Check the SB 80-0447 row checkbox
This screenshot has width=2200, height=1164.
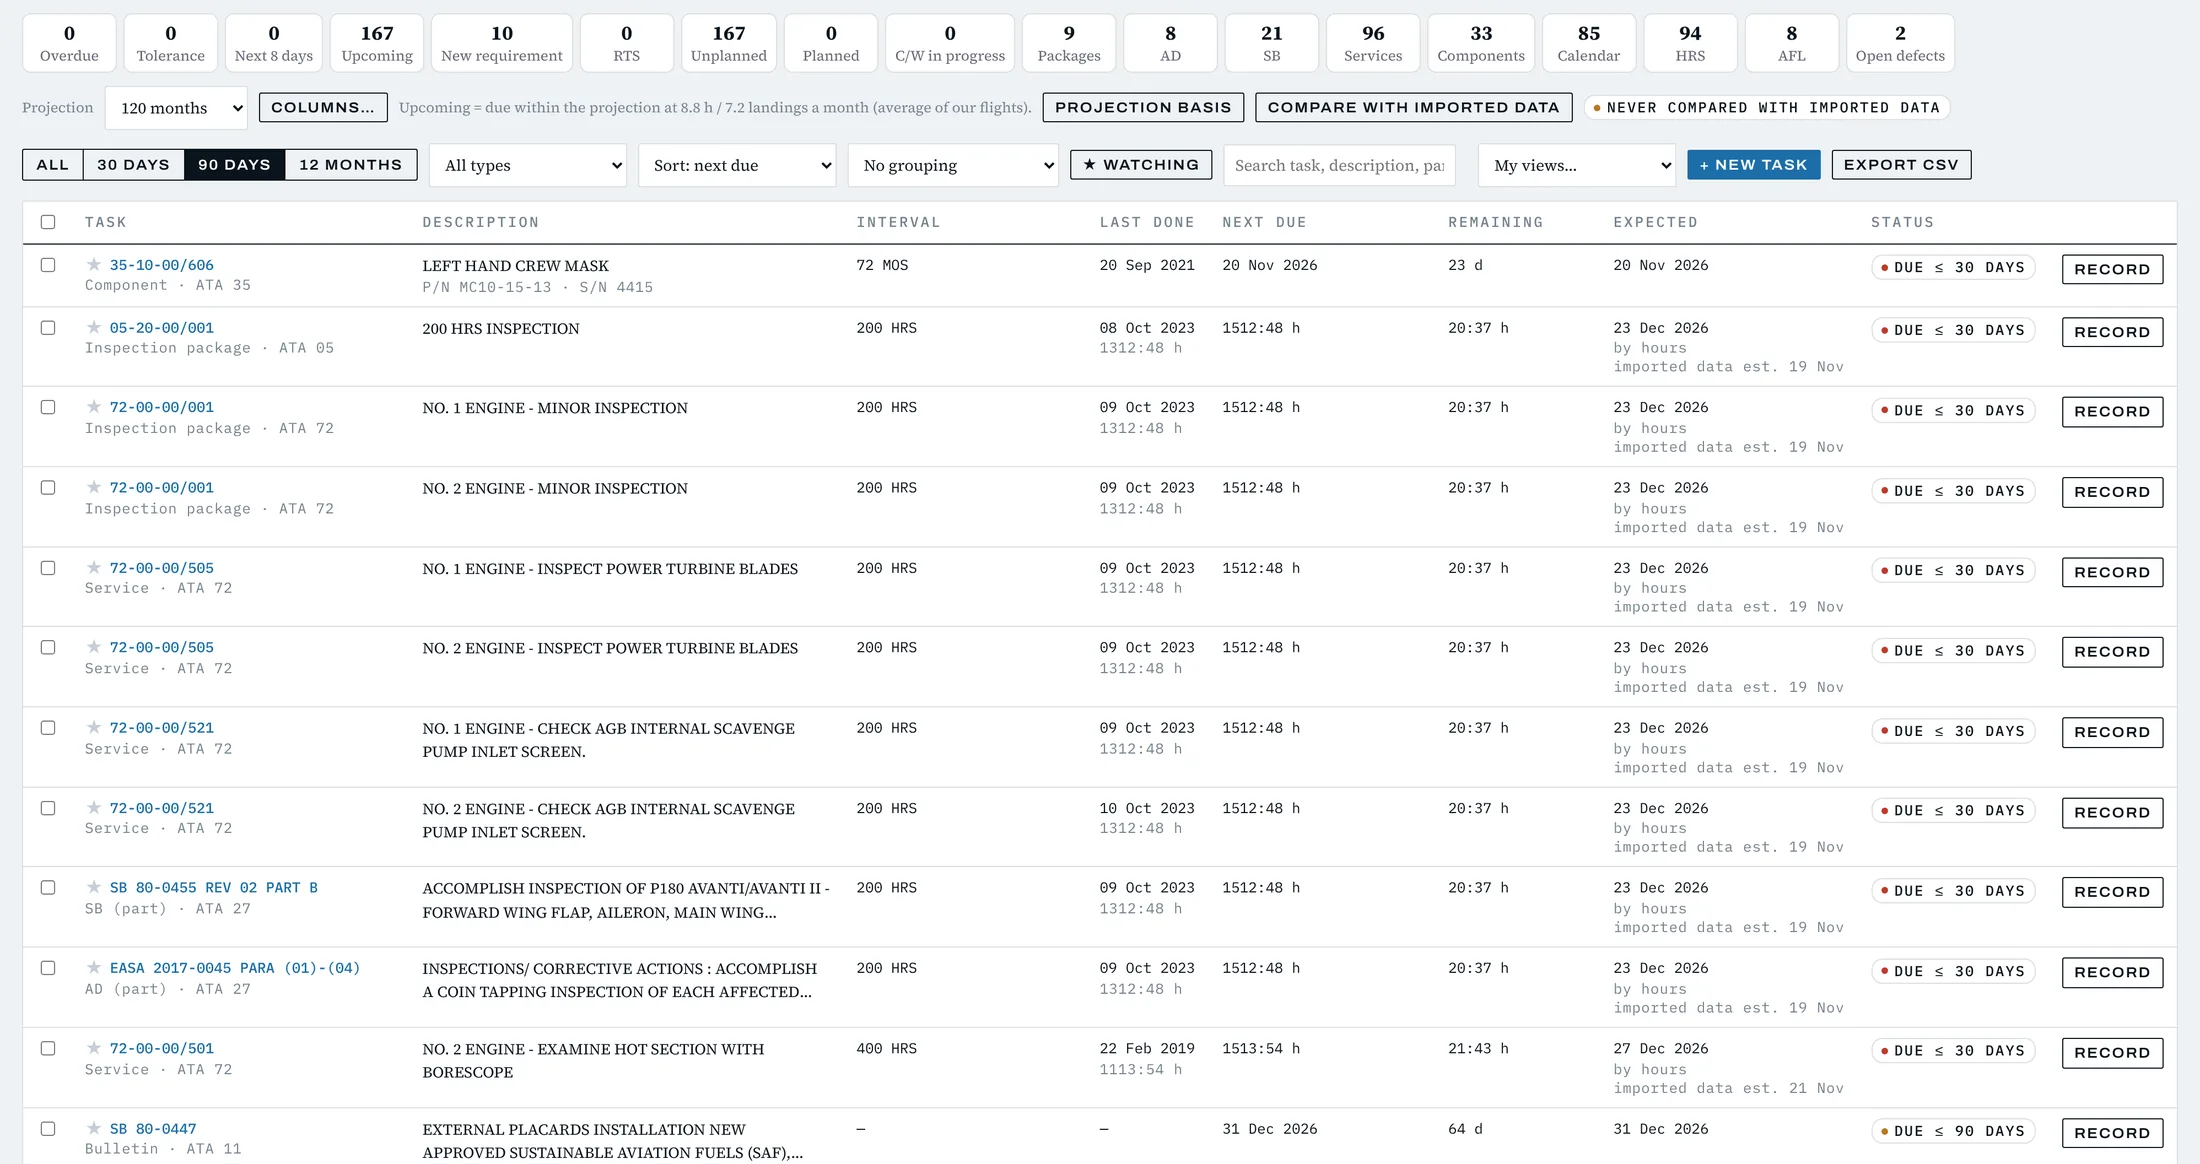(x=48, y=1129)
